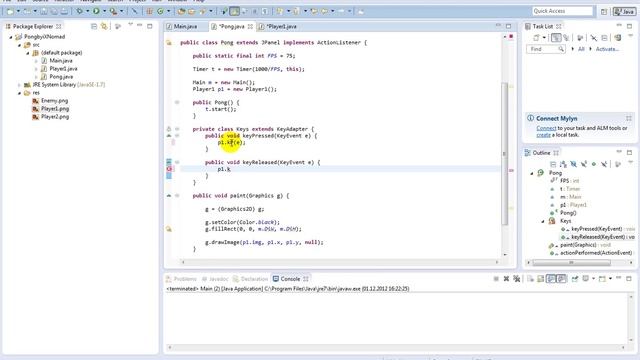
Task: Click the New Java Class icon
Action: (160, 11)
